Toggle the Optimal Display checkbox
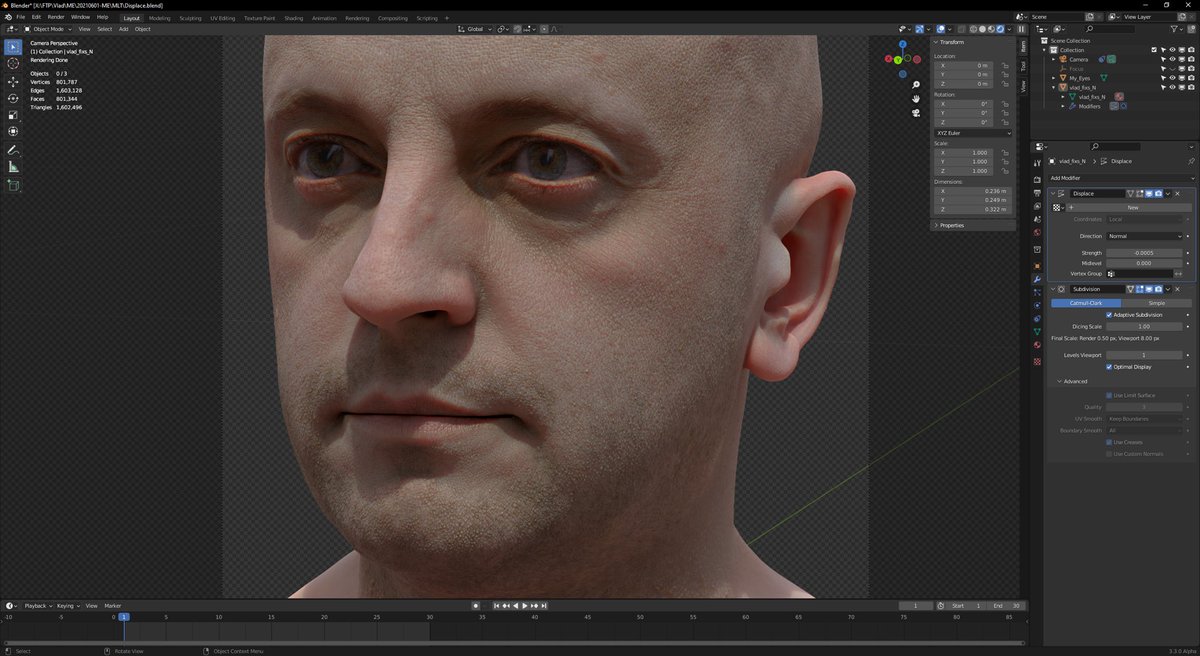Image resolution: width=1200 pixels, height=656 pixels. tap(1109, 367)
